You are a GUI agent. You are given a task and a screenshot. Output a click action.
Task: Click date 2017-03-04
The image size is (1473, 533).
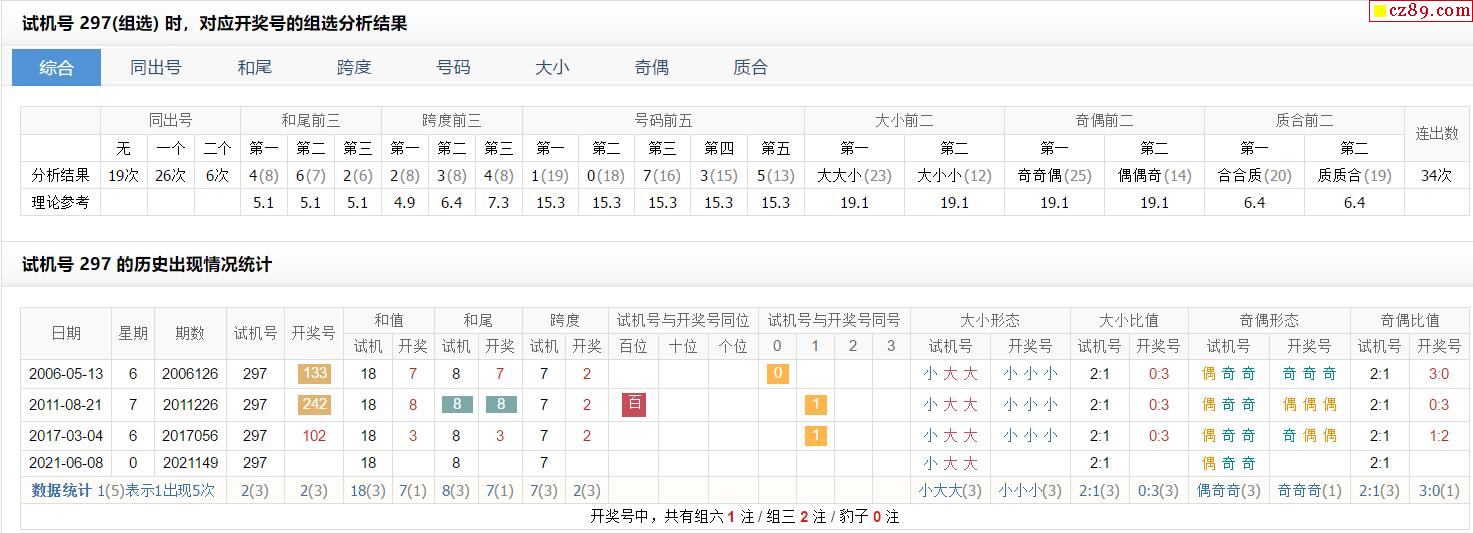coord(66,436)
